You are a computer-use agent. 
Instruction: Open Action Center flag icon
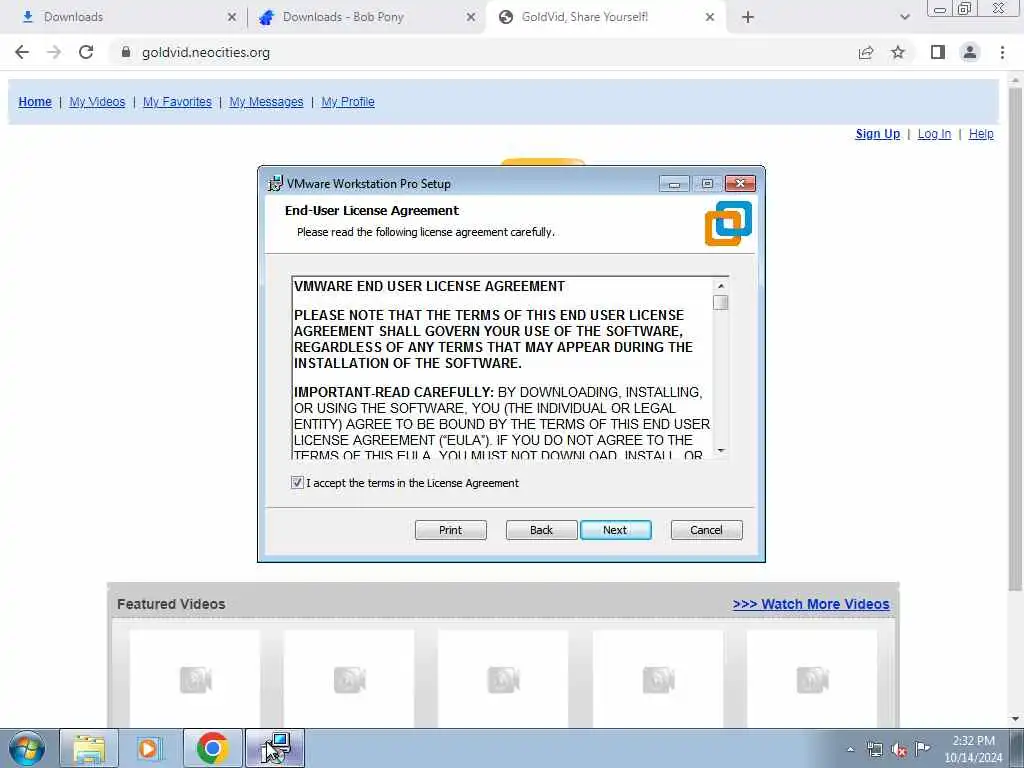922,748
